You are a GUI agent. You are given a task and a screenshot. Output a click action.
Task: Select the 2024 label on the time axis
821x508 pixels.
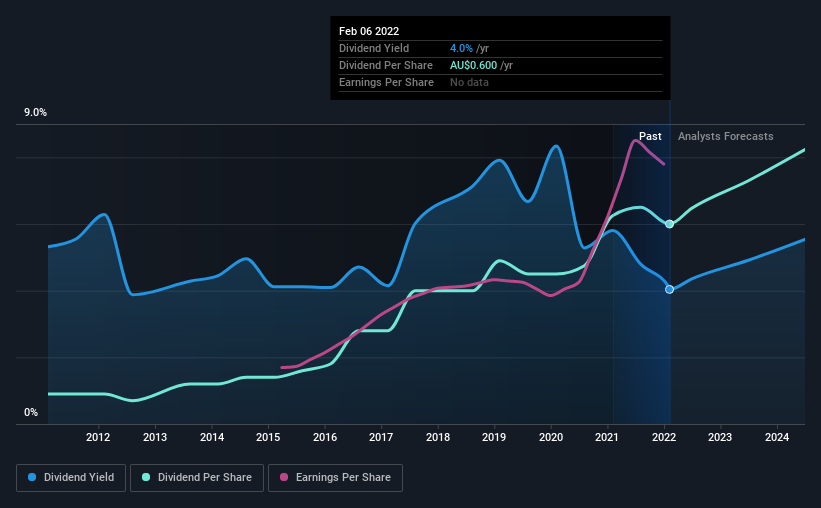(777, 437)
